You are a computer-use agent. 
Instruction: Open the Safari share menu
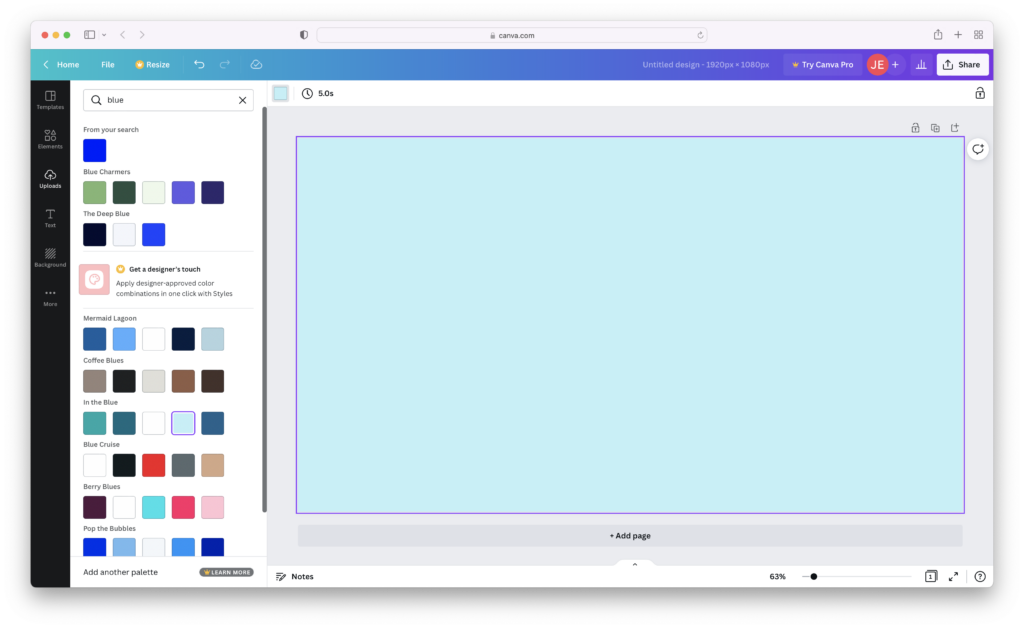(938, 35)
